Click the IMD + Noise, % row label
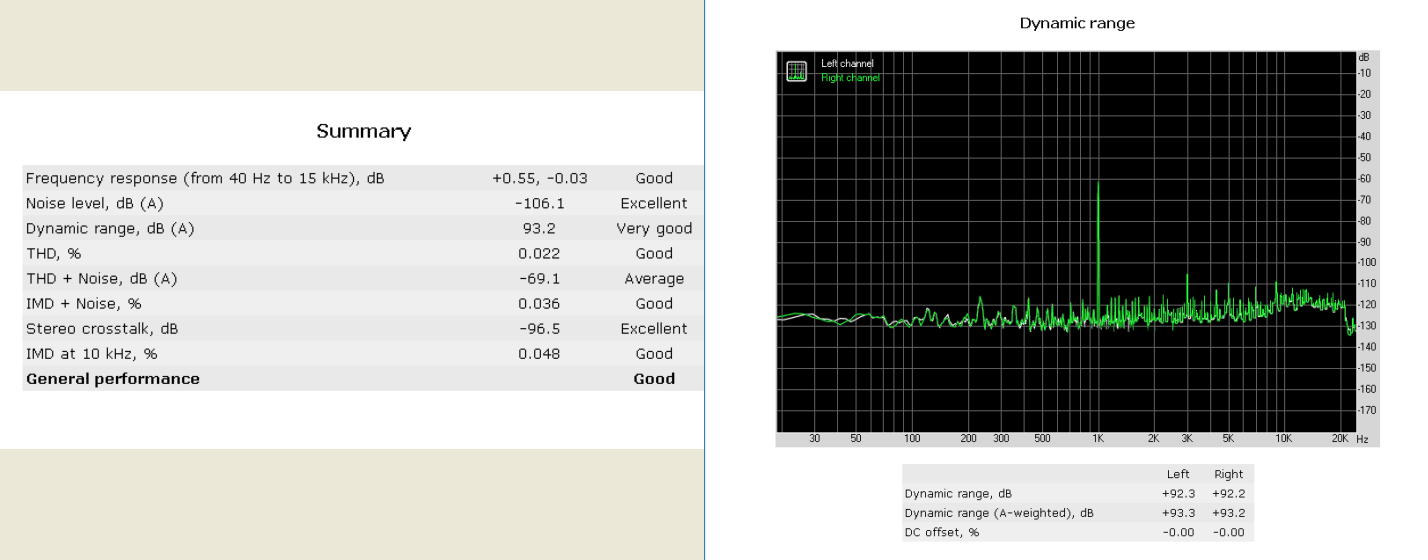 click(83, 304)
